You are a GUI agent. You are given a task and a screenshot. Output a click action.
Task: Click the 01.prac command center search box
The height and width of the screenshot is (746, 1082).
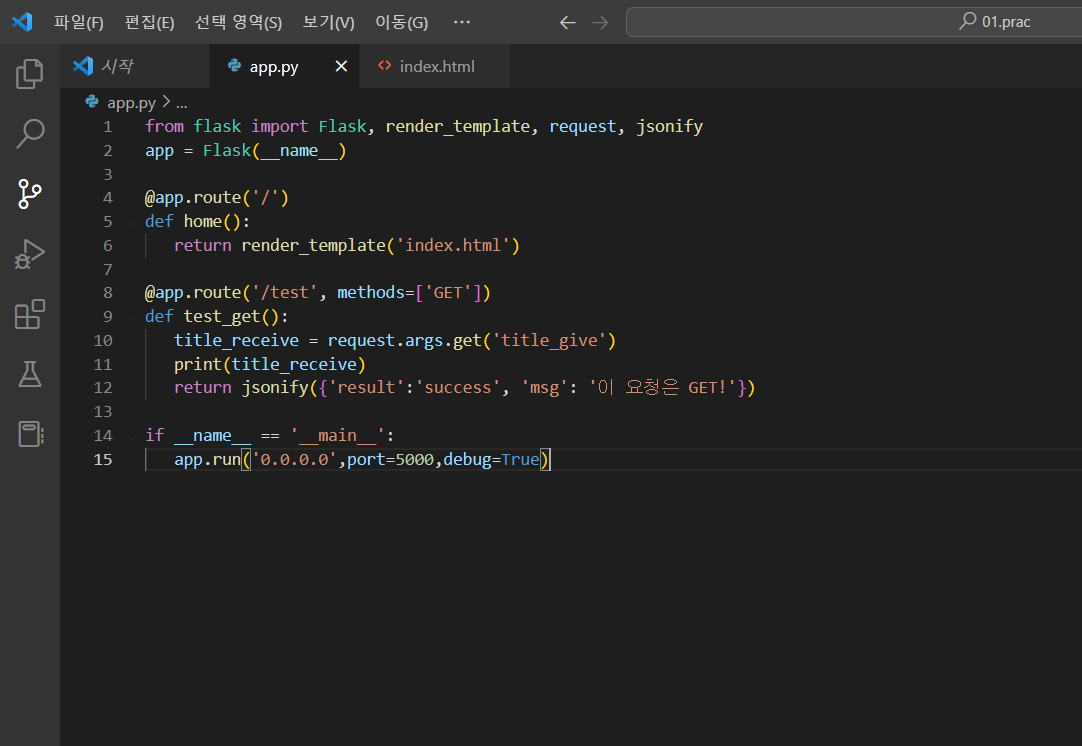[x=854, y=22]
